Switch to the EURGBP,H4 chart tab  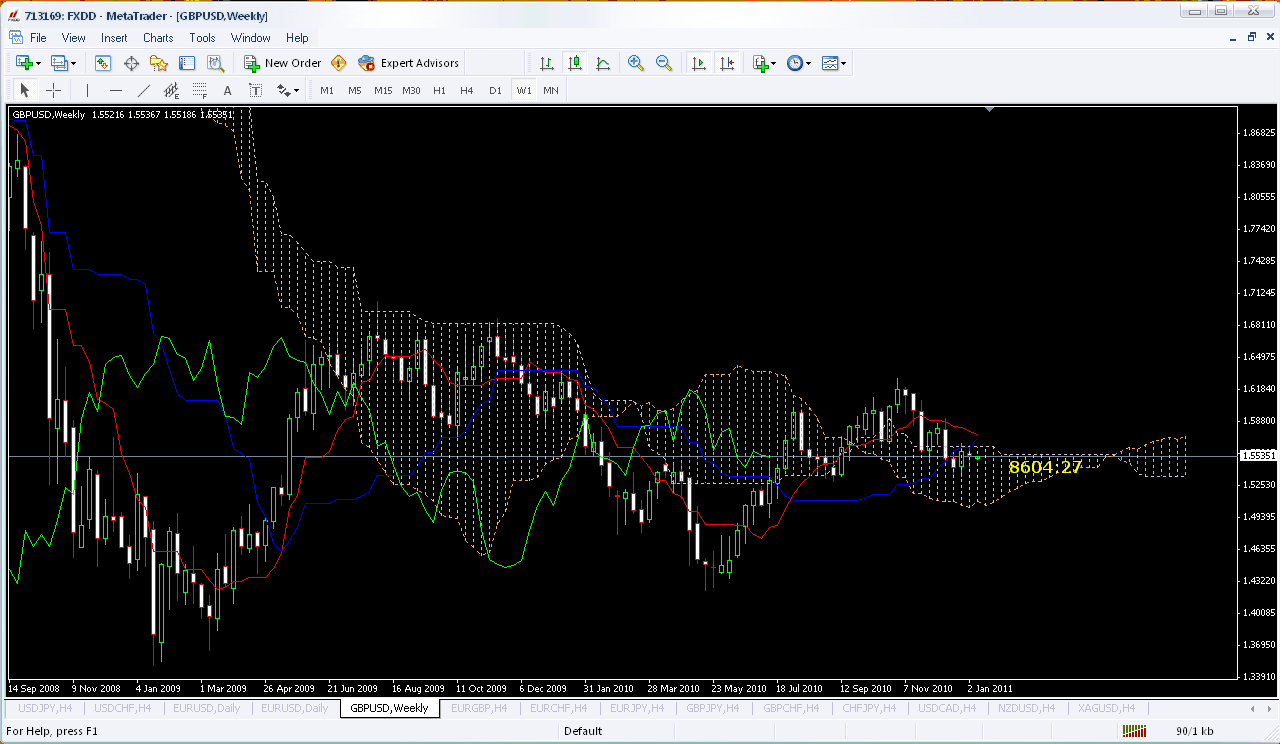pos(480,708)
